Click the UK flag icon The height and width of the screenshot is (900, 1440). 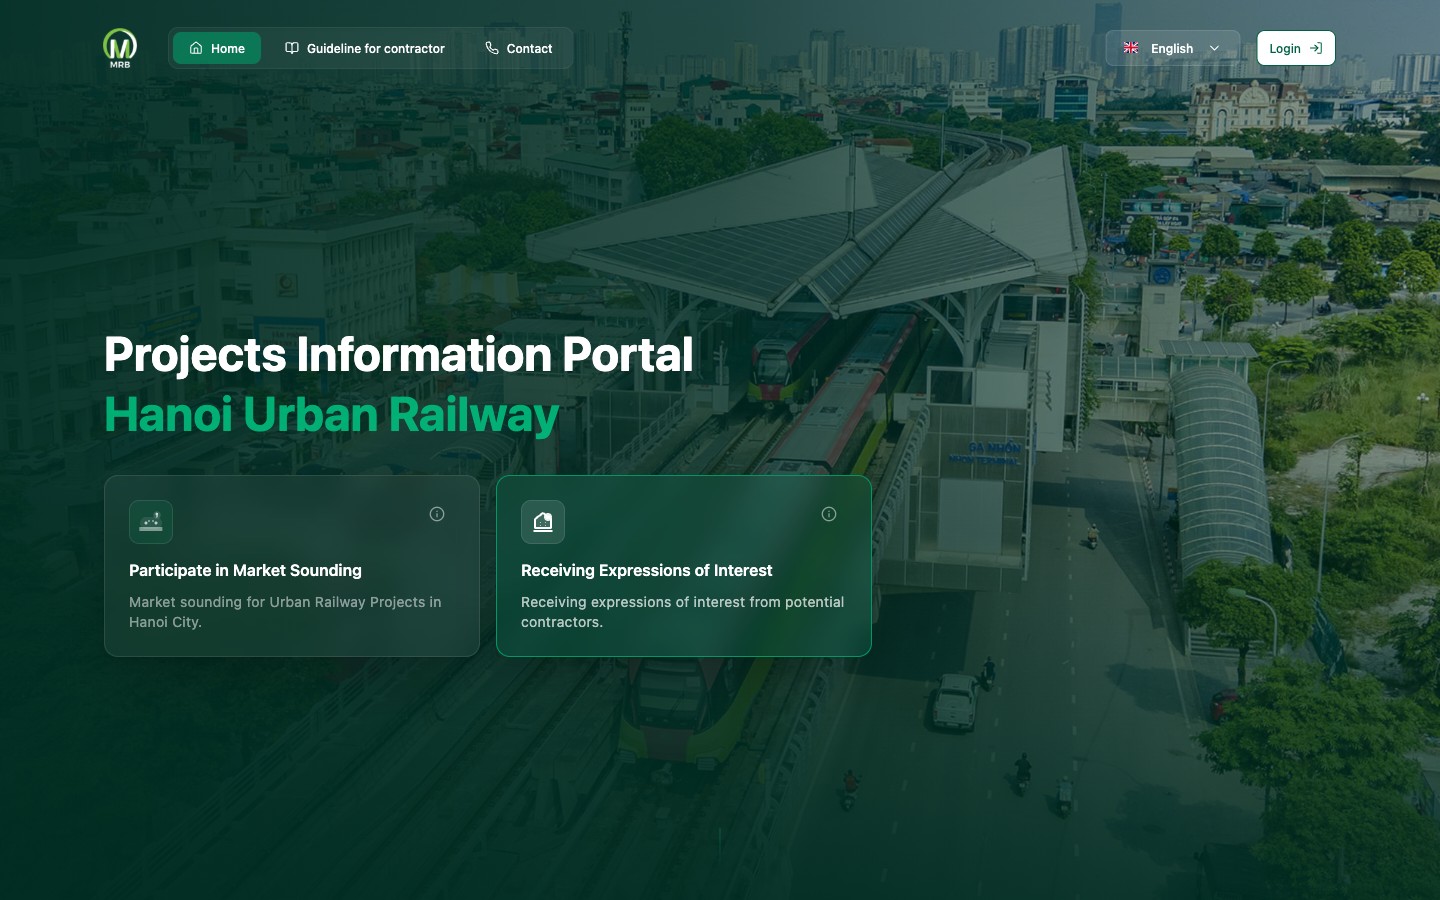1131,48
